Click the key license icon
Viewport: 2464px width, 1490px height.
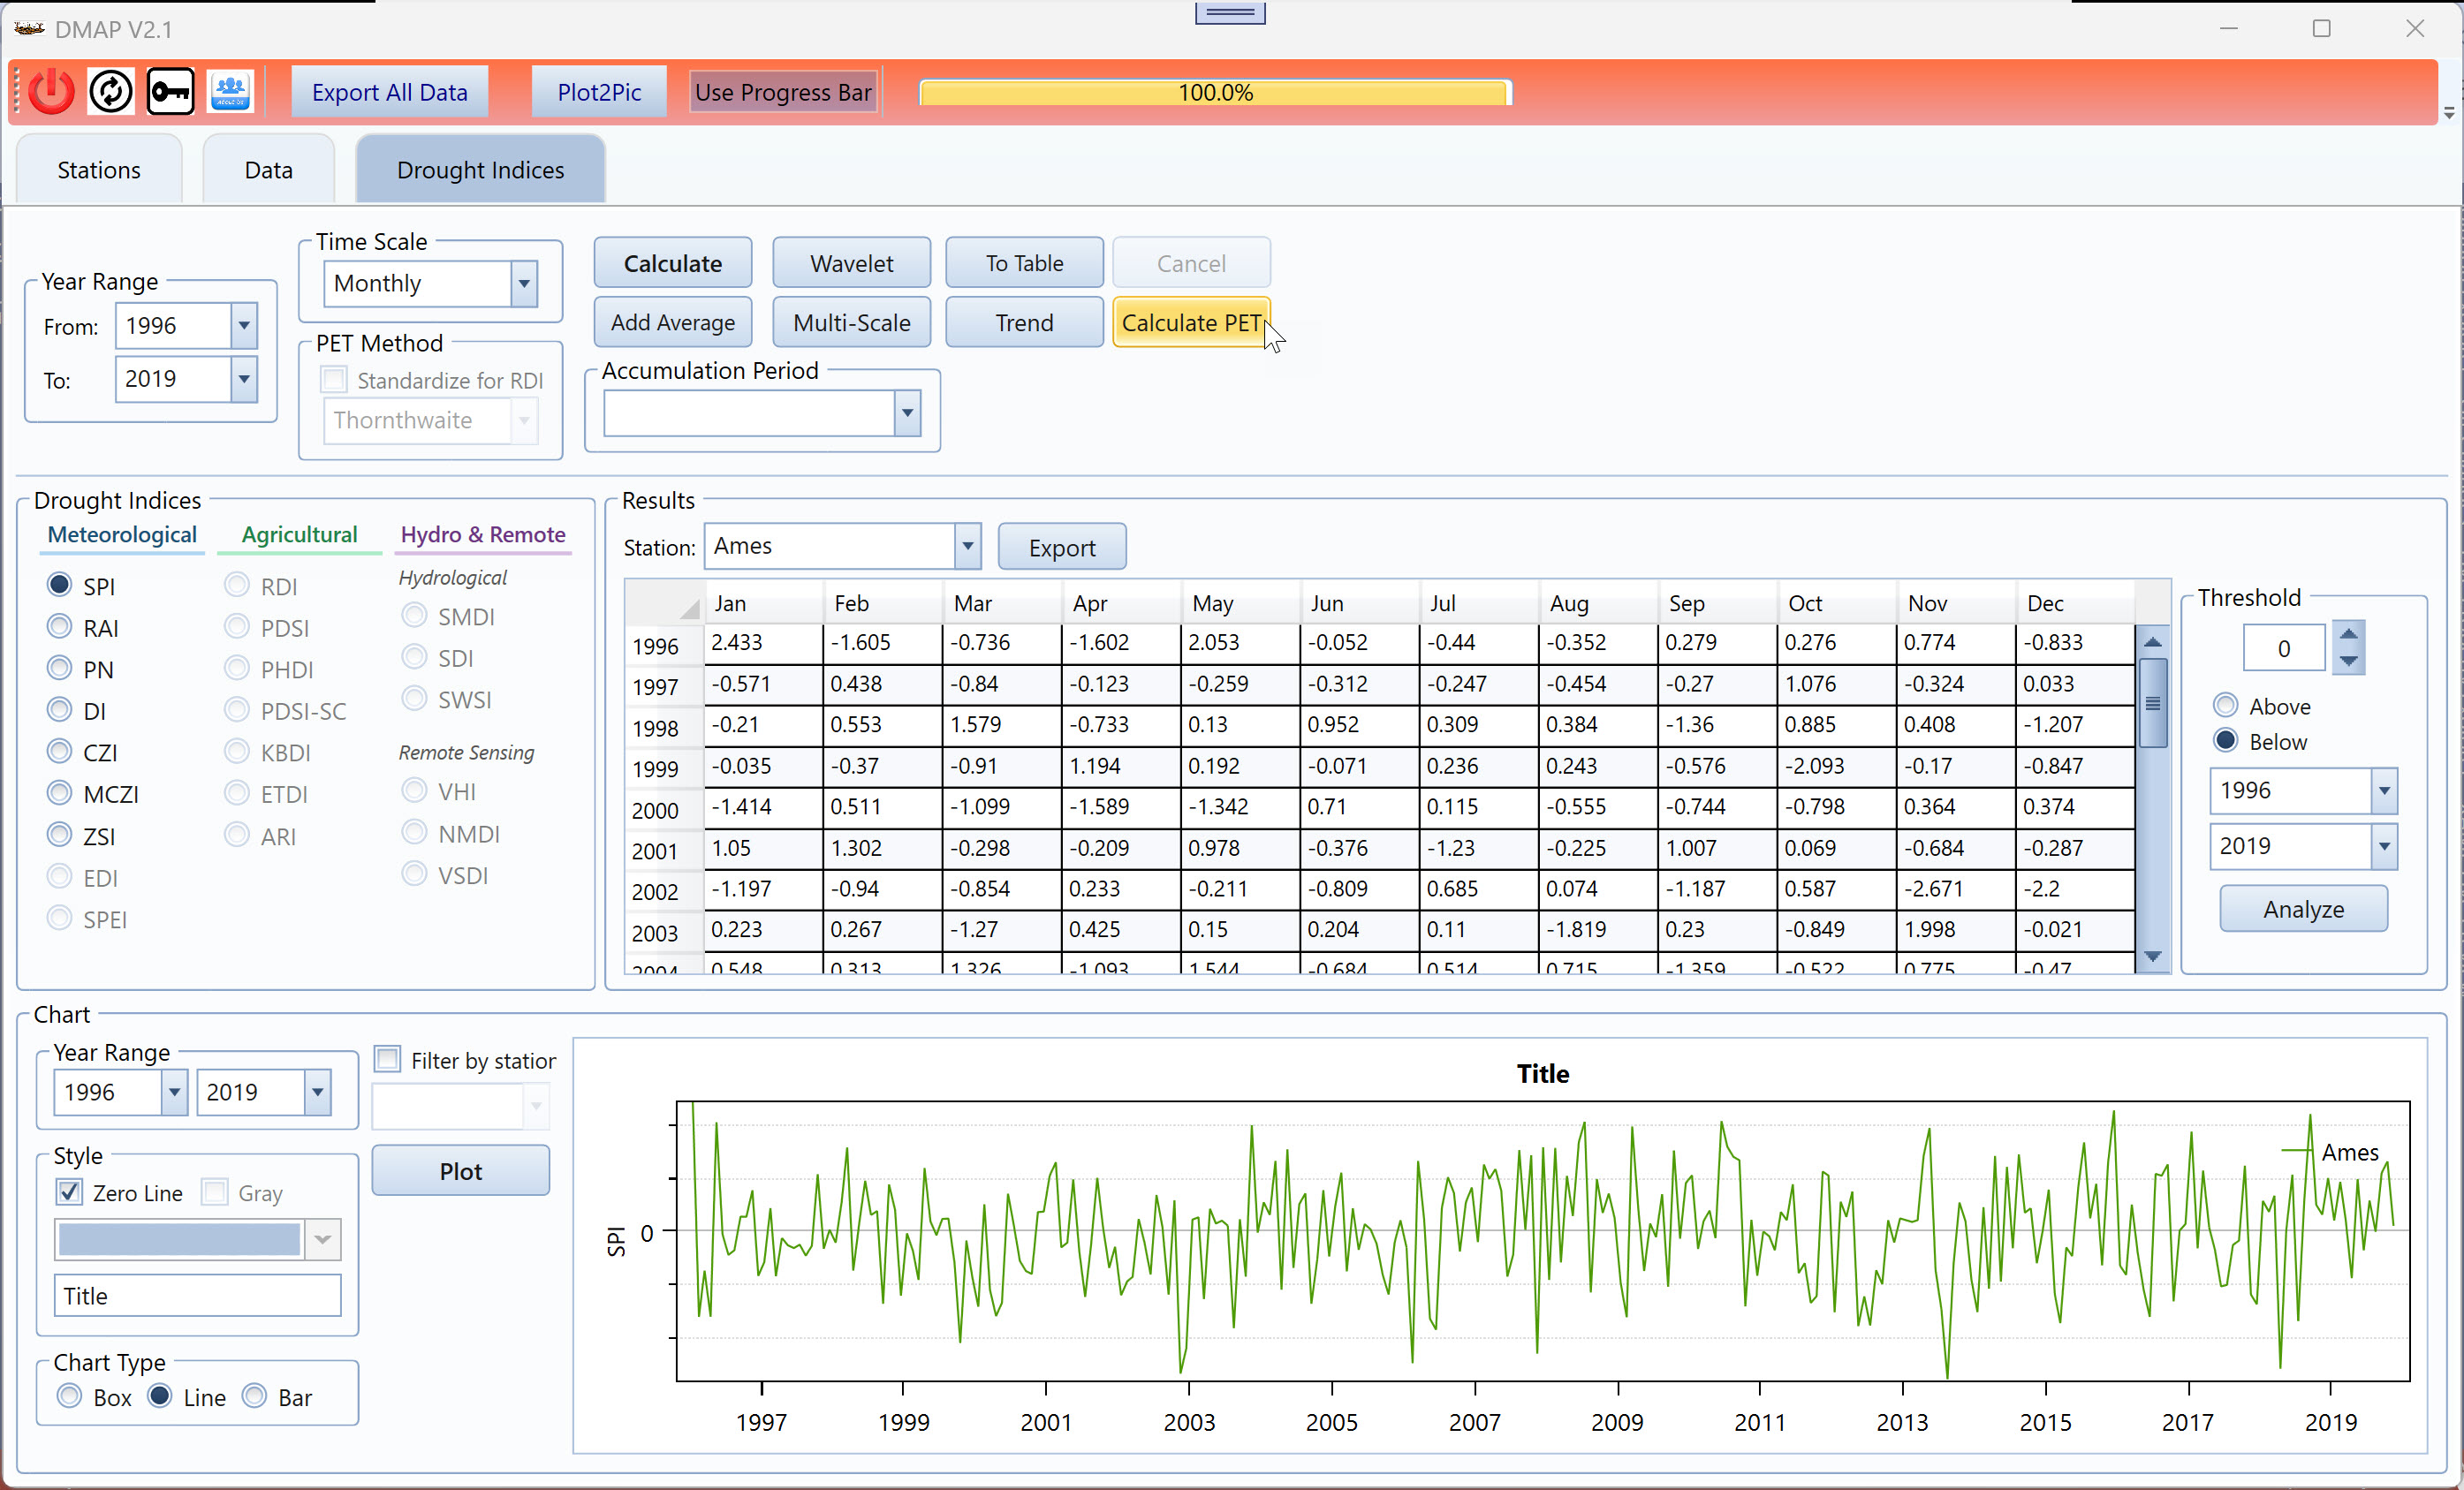pos(171,92)
